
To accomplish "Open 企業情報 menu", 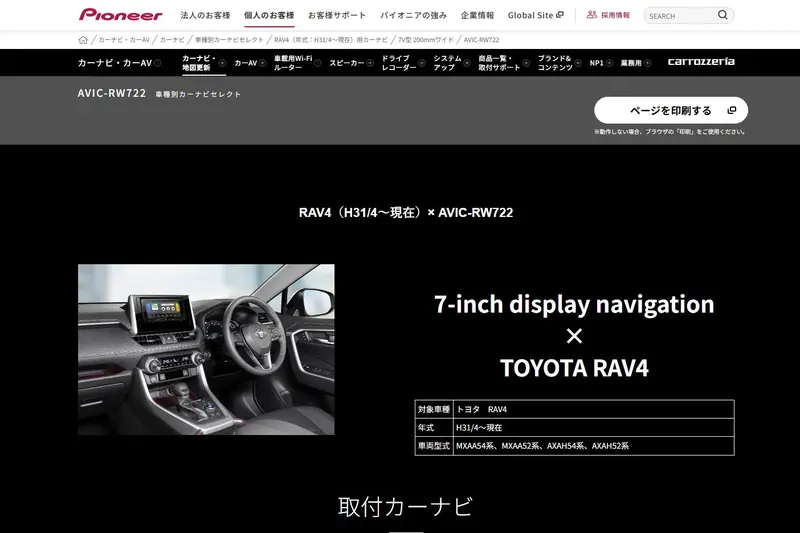I will 477,15.
